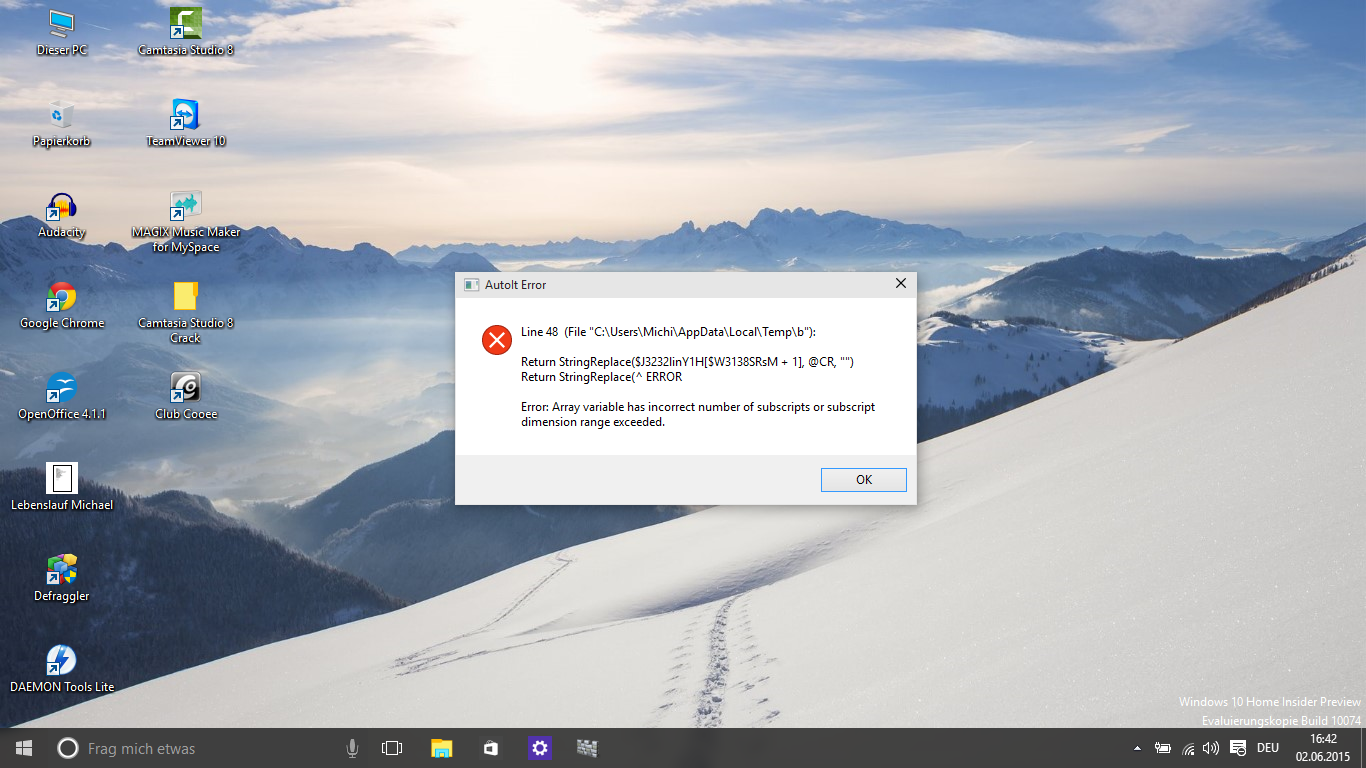This screenshot has height=768, width=1366.
Task: Select the Camtasia Studio 8 Crack folder
Action: (186, 312)
